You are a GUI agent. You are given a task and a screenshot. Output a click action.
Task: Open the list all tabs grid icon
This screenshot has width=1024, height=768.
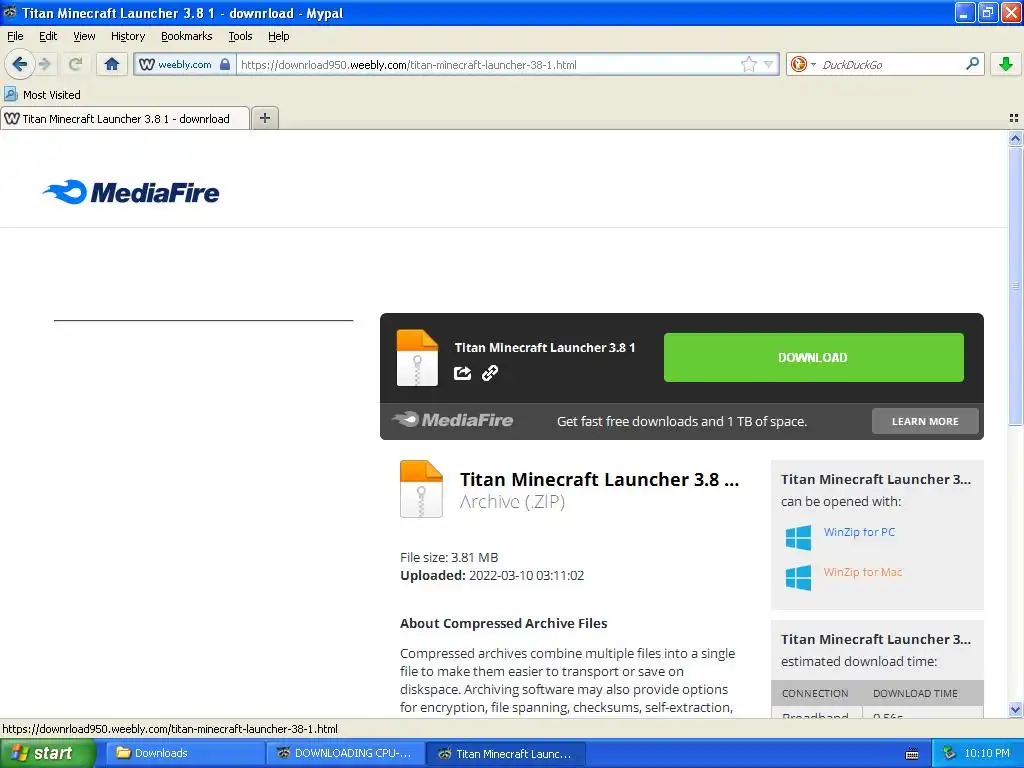coord(1014,118)
